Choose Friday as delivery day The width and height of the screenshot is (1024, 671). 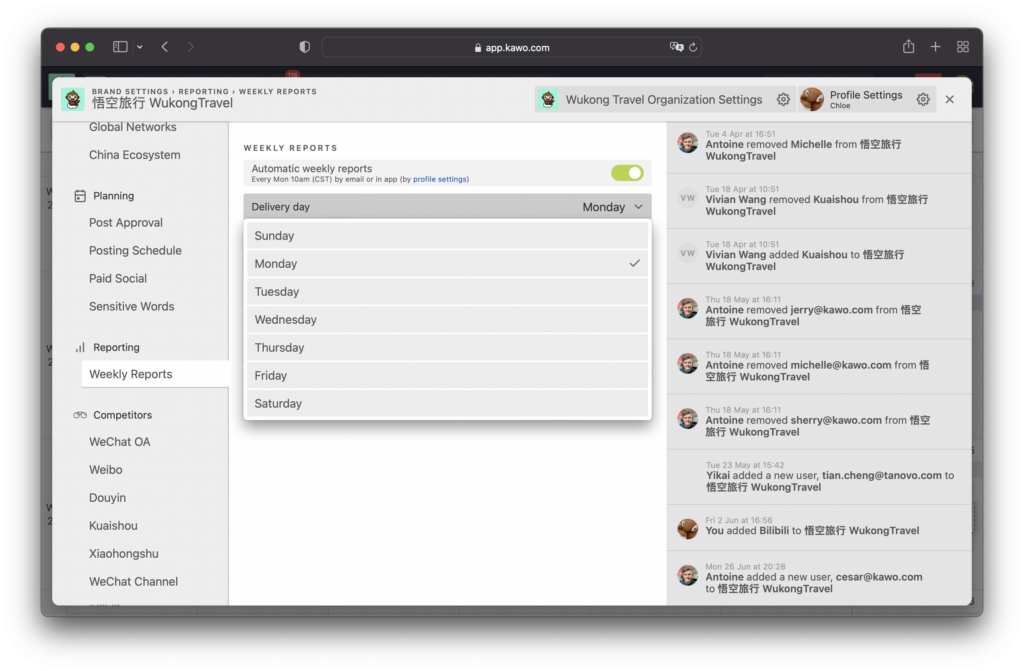pyautogui.click(x=447, y=376)
